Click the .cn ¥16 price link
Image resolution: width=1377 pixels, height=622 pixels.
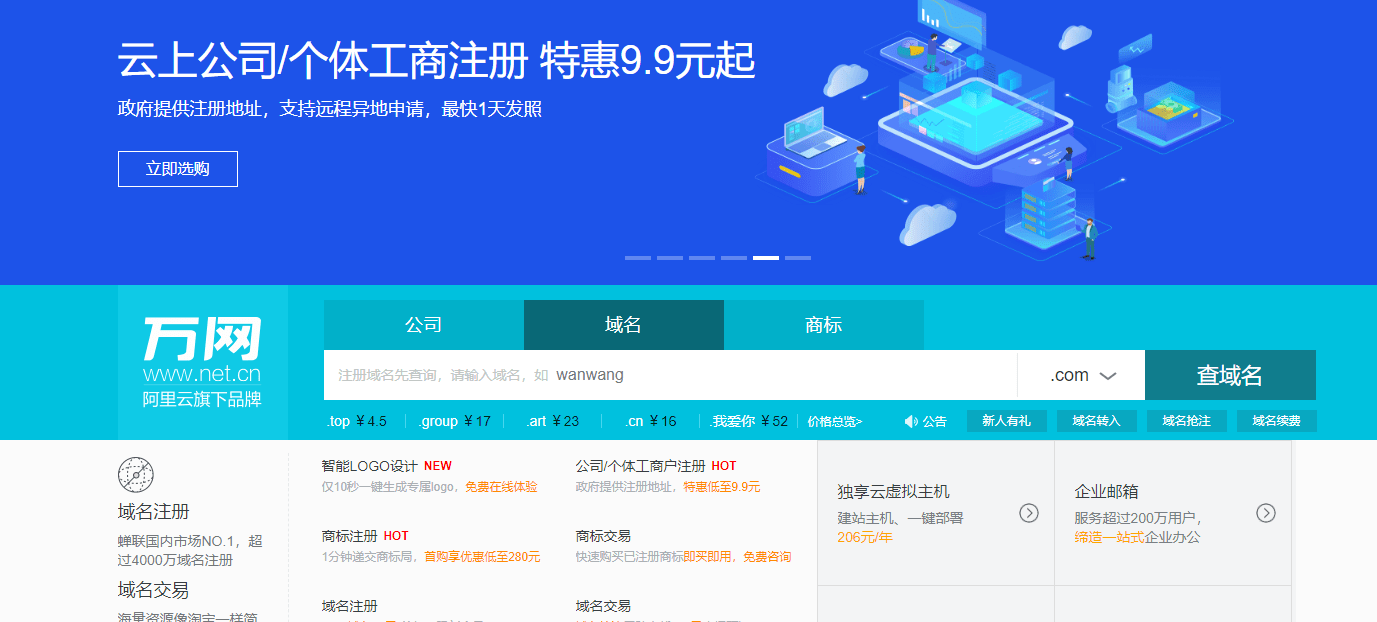651,421
